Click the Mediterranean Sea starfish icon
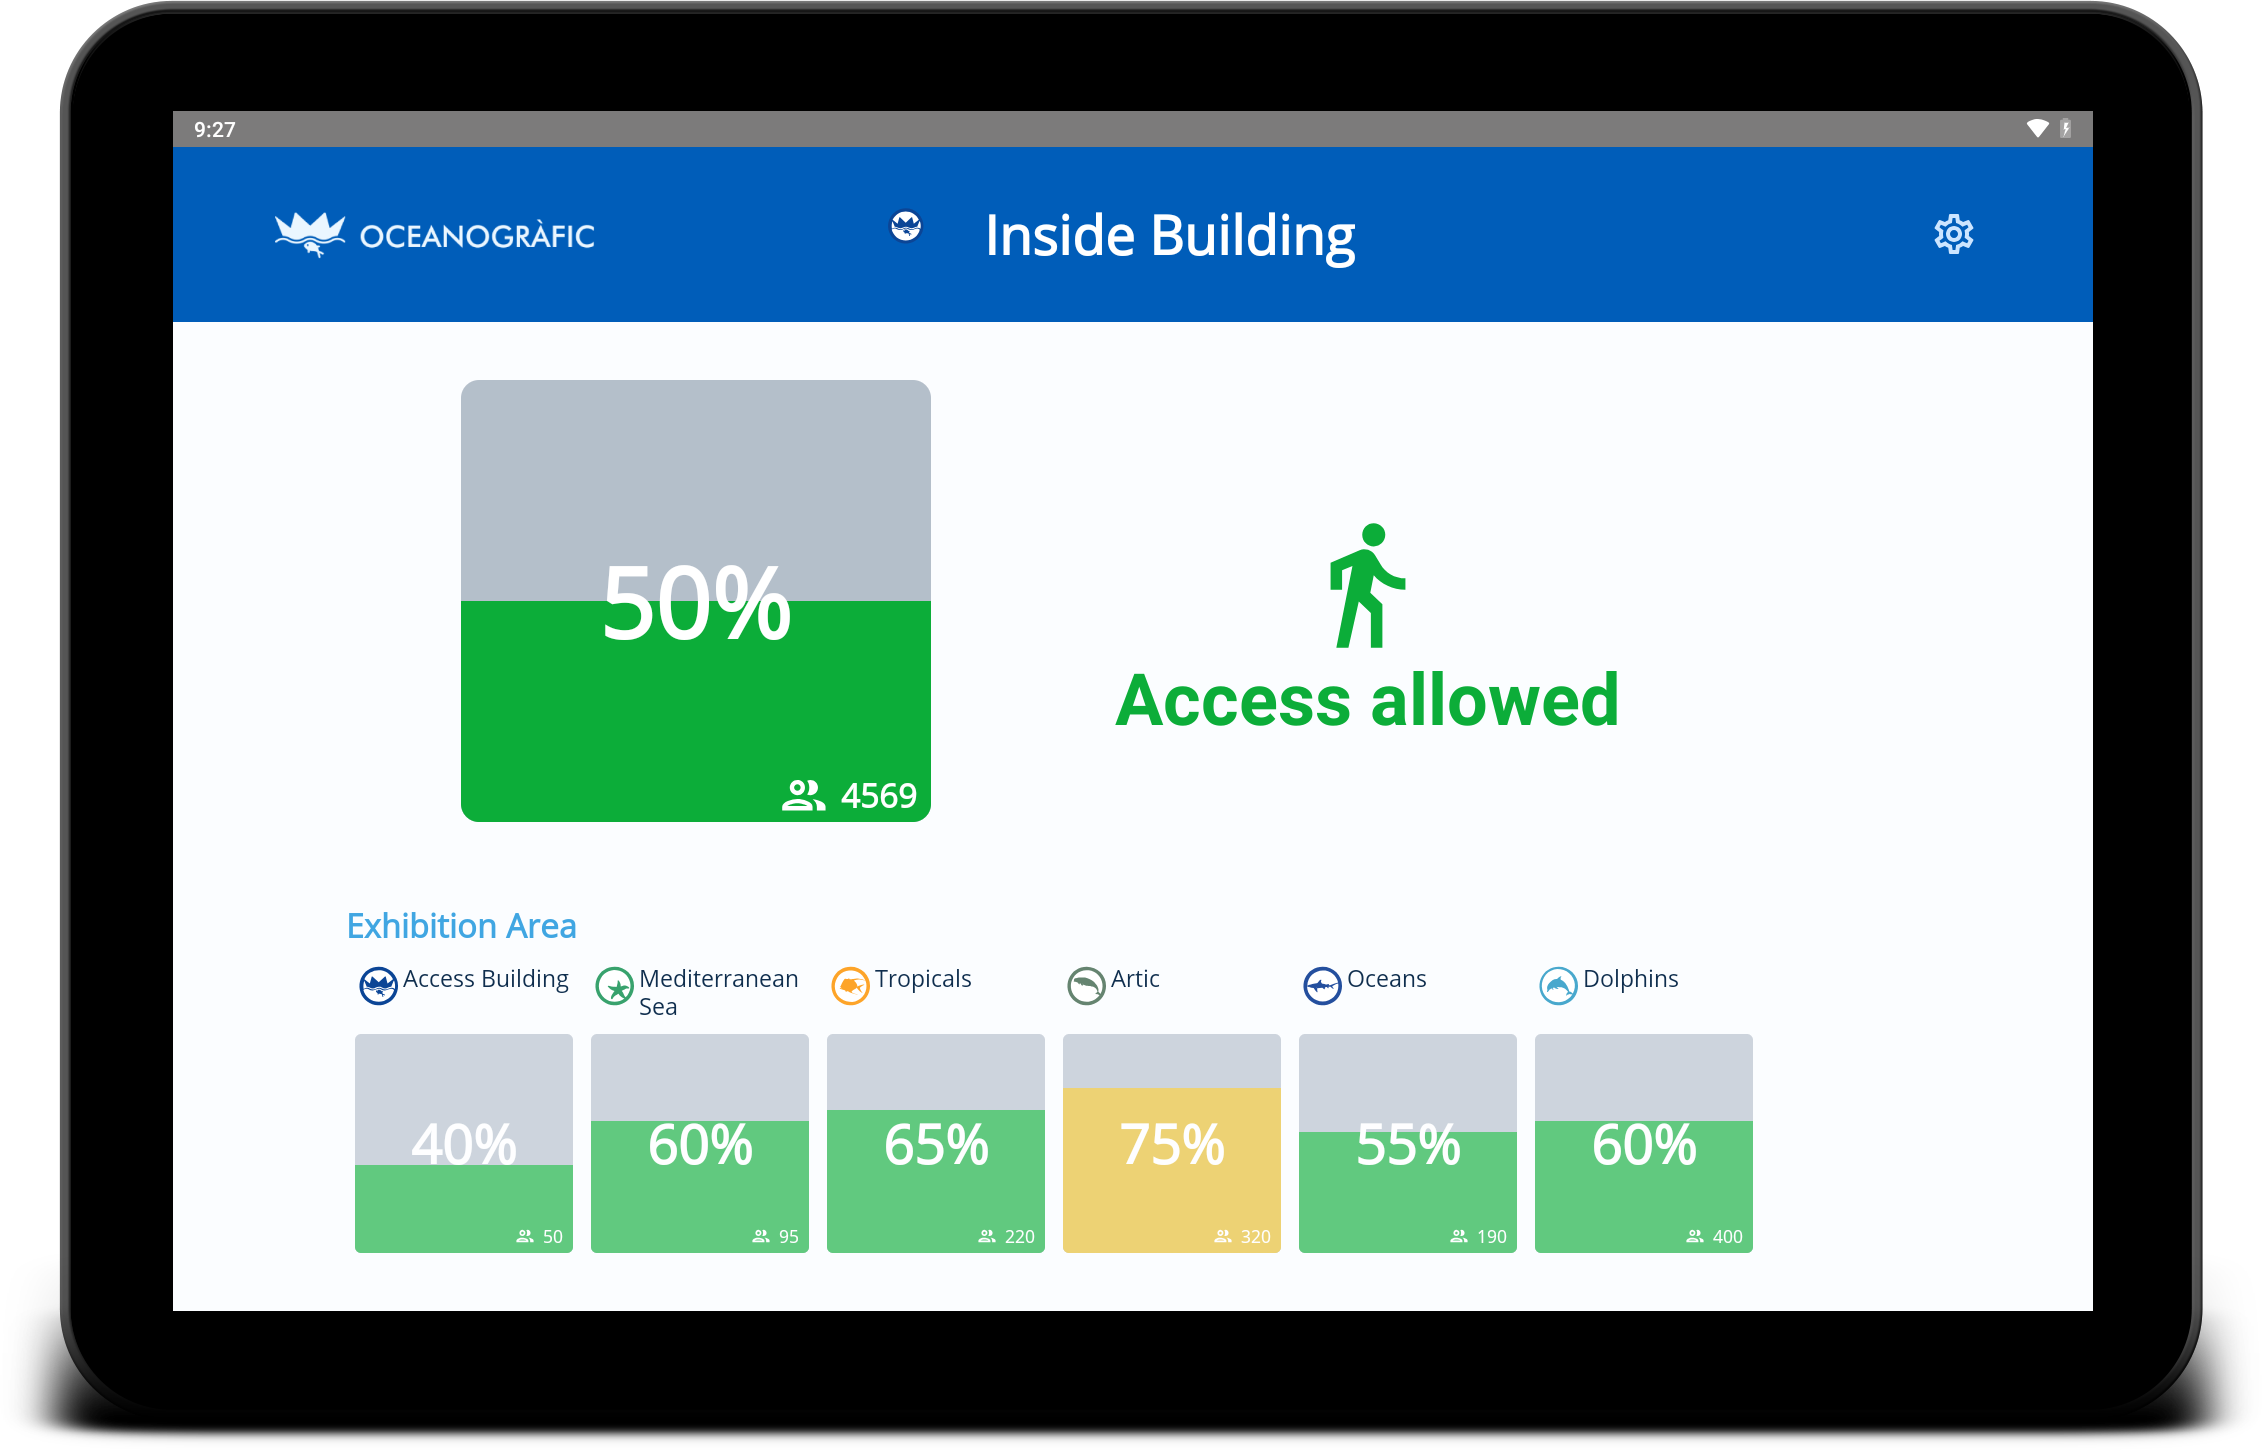The image size is (2262, 1450). (x=614, y=986)
